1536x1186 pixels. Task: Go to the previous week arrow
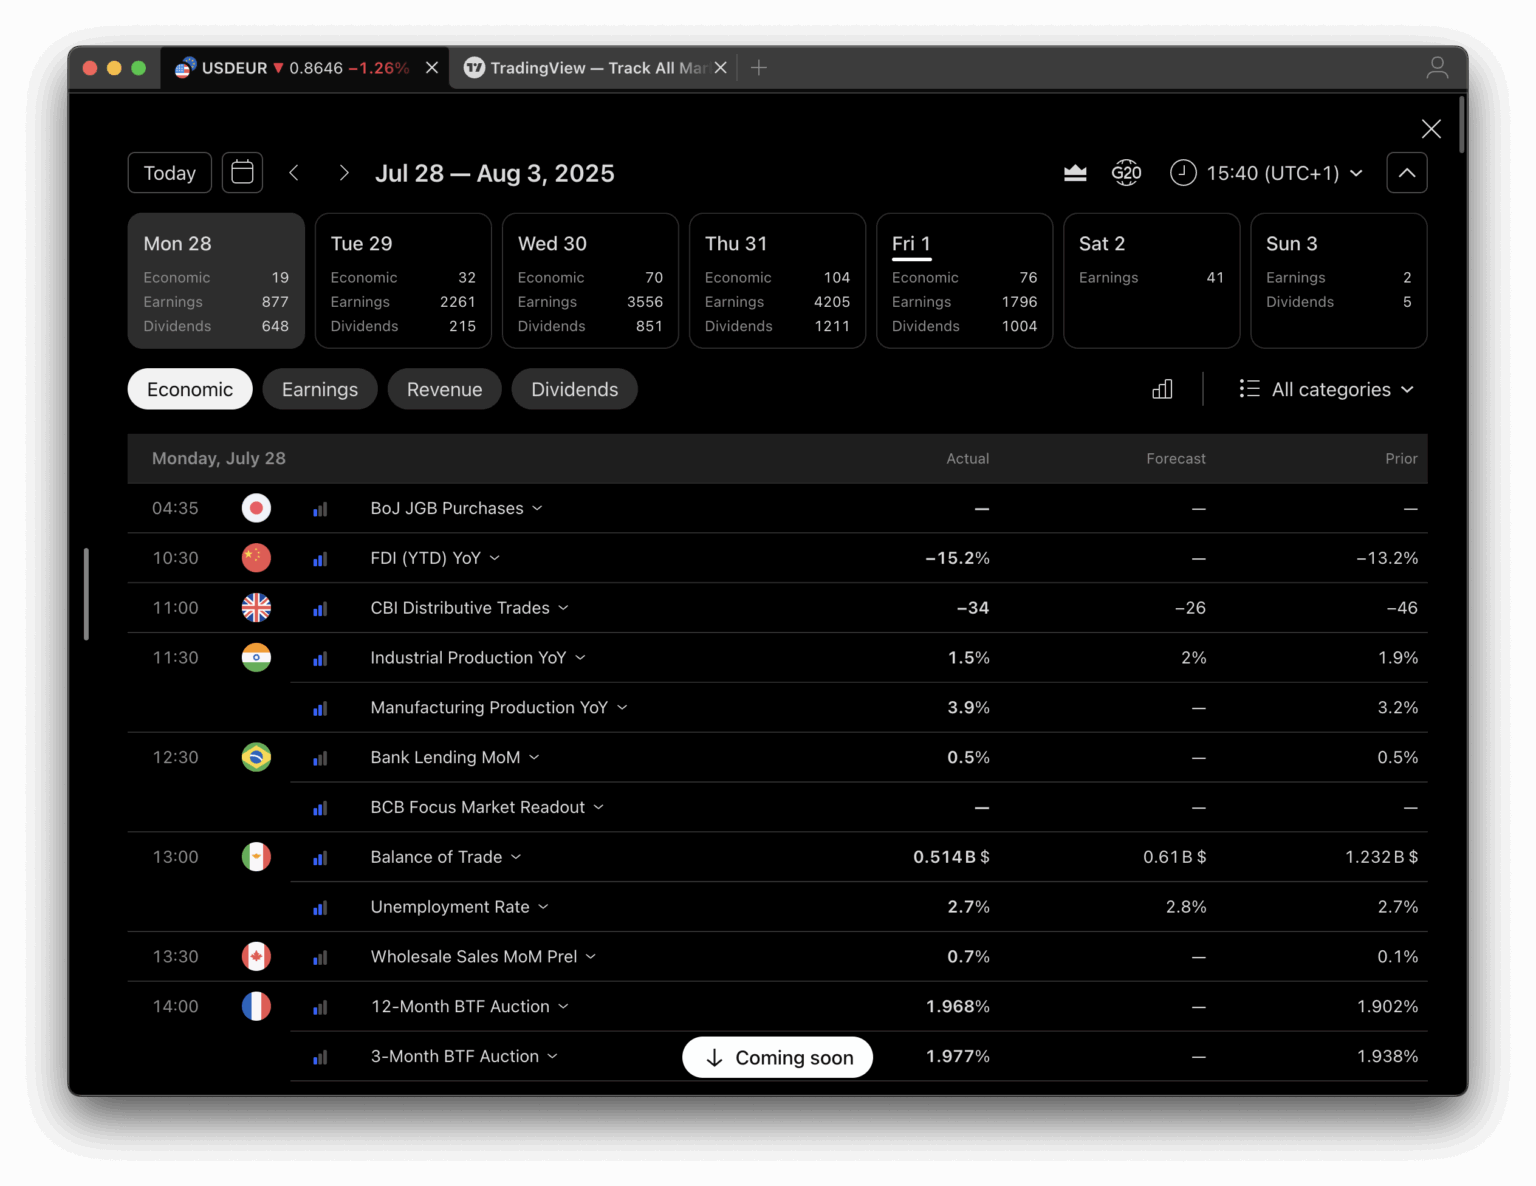point(294,173)
